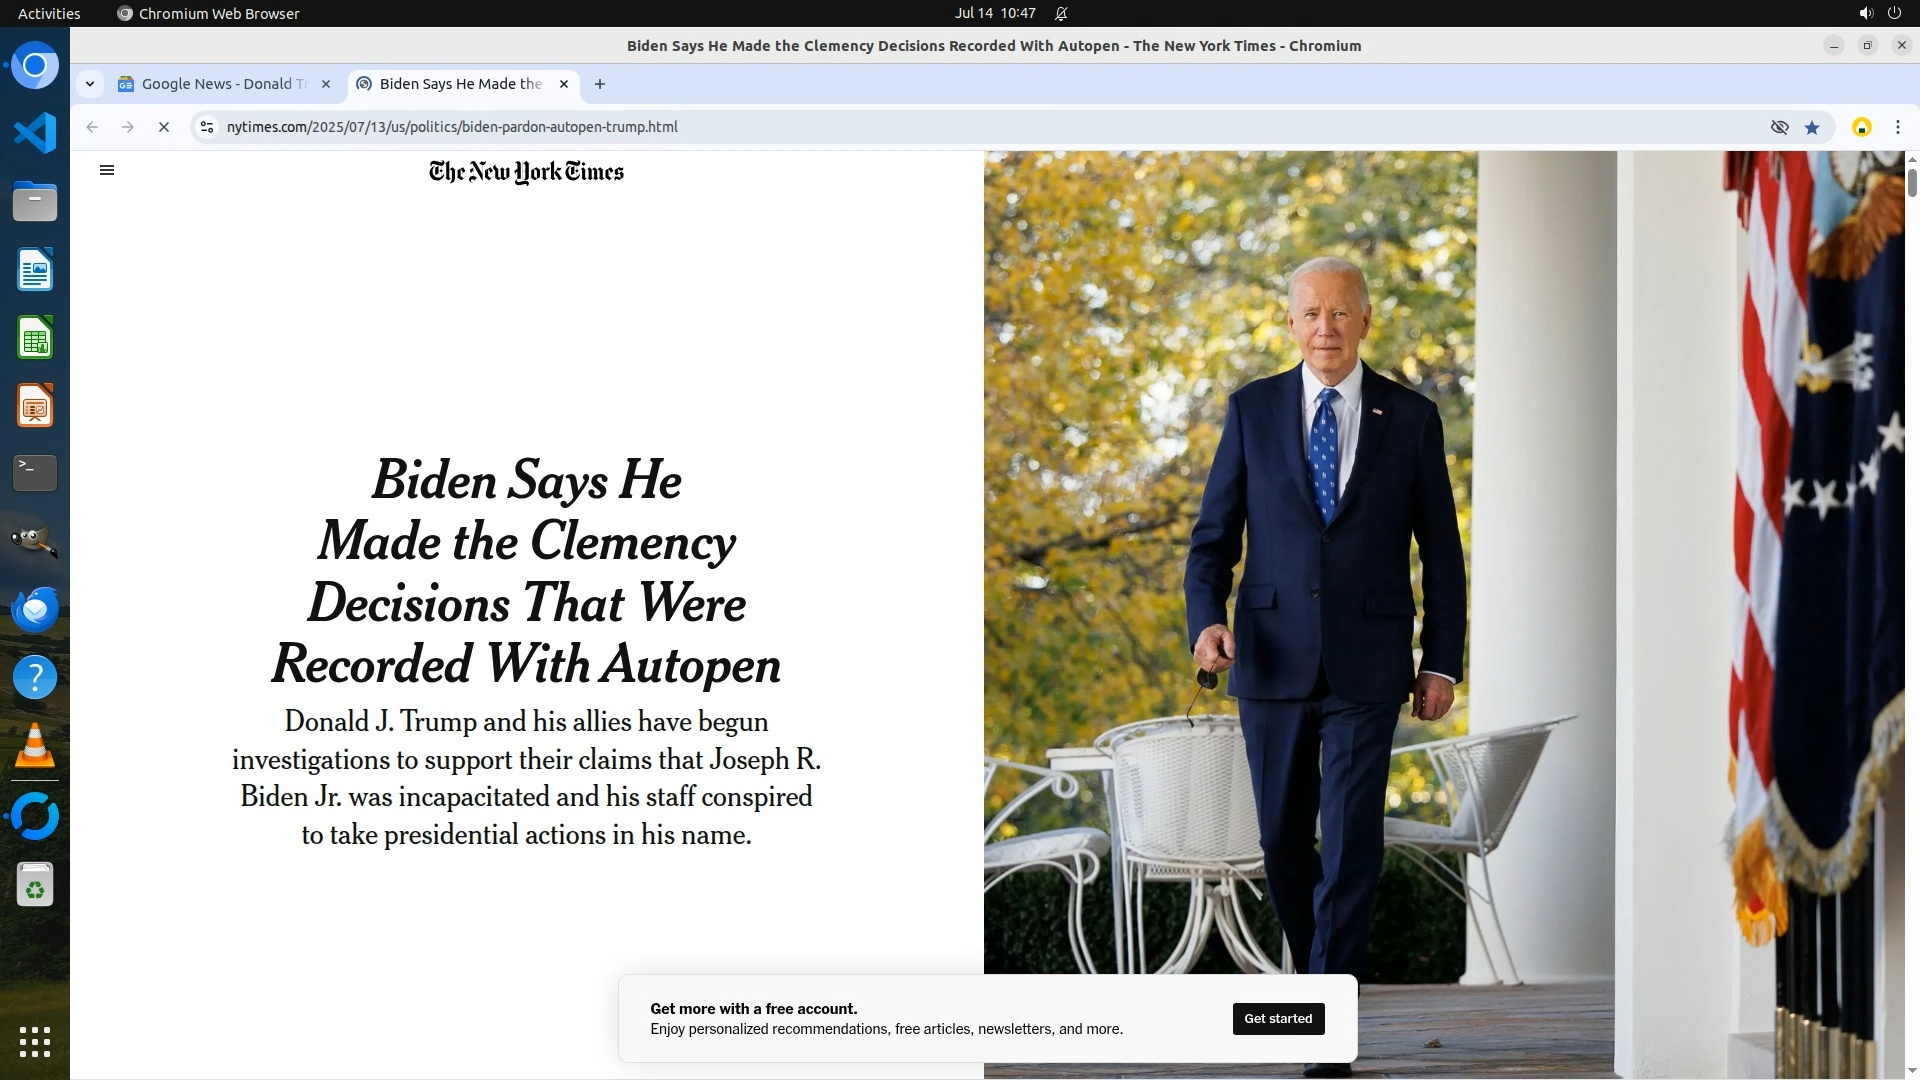Open Thunderbird mail from dock
The width and height of the screenshot is (1920, 1080).
[35, 609]
